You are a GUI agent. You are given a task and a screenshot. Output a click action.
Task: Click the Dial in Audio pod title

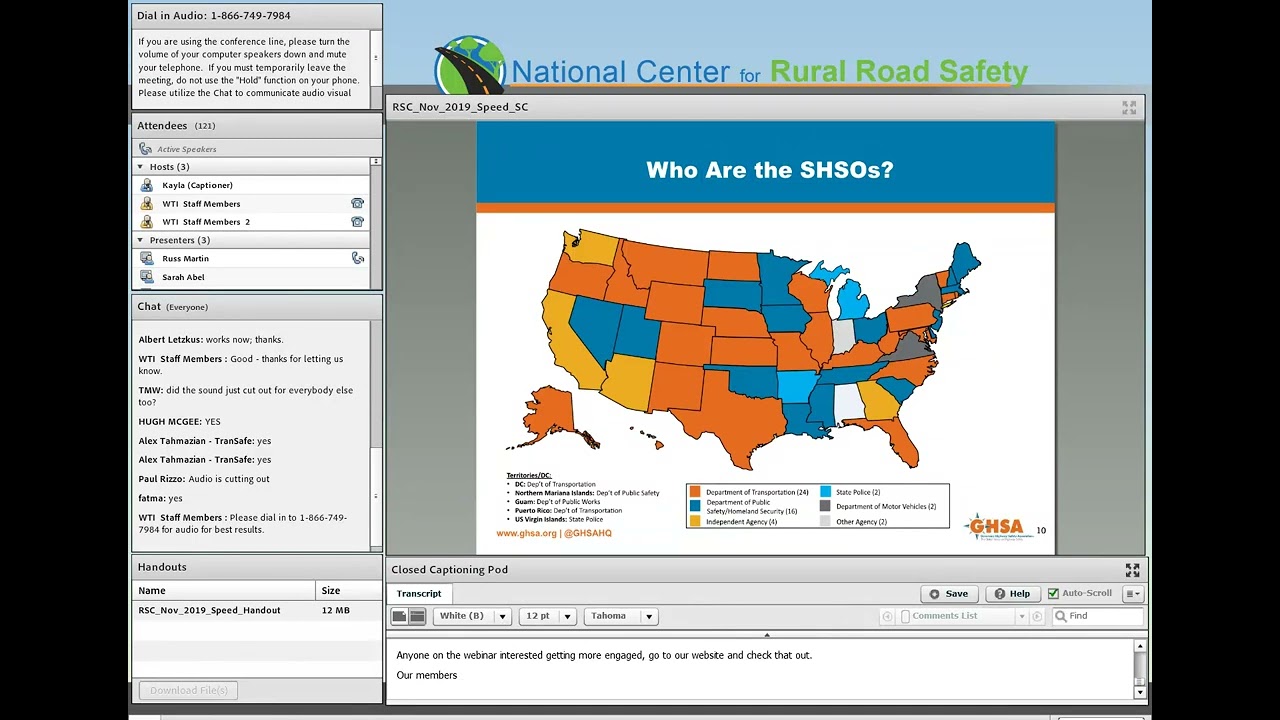point(214,16)
